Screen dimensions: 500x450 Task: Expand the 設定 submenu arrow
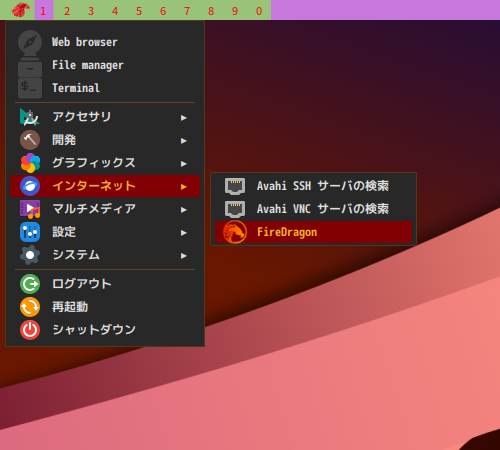point(183,233)
